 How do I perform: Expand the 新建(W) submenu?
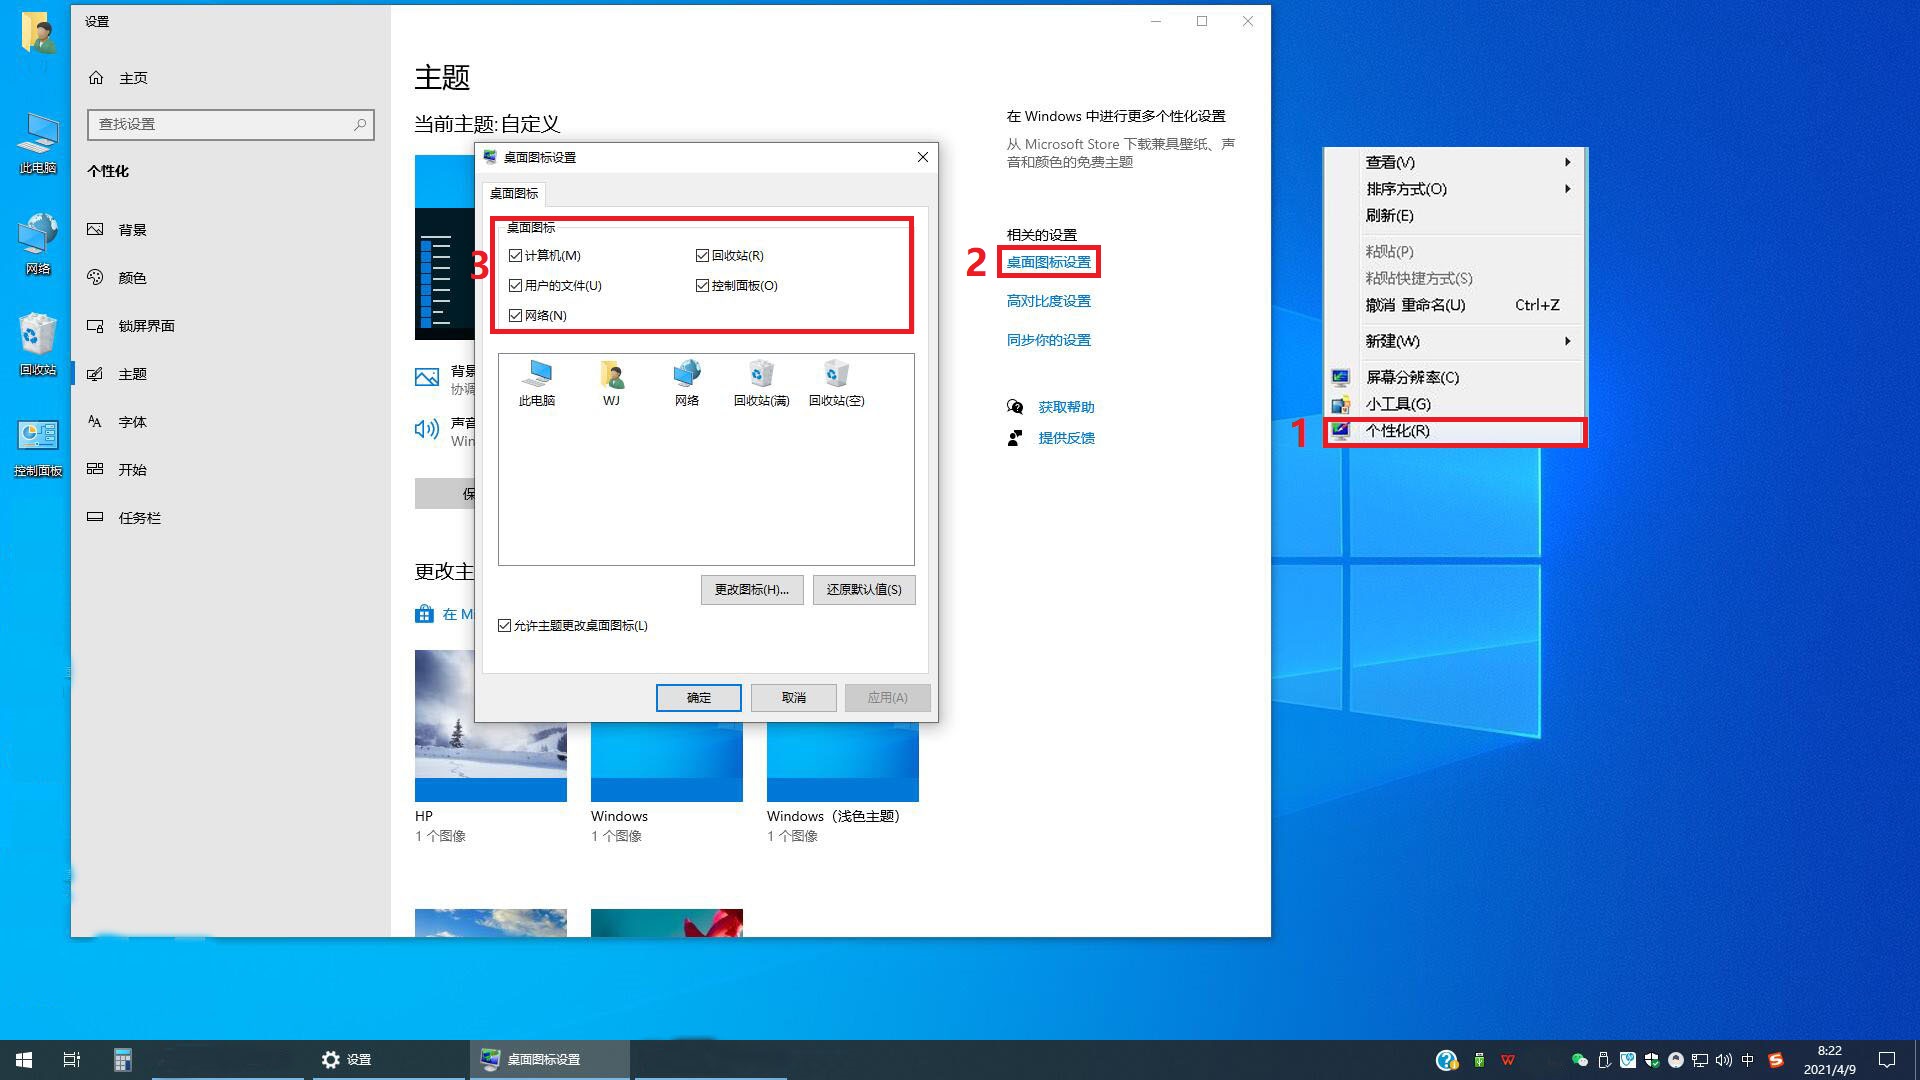pyautogui.click(x=1392, y=341)
